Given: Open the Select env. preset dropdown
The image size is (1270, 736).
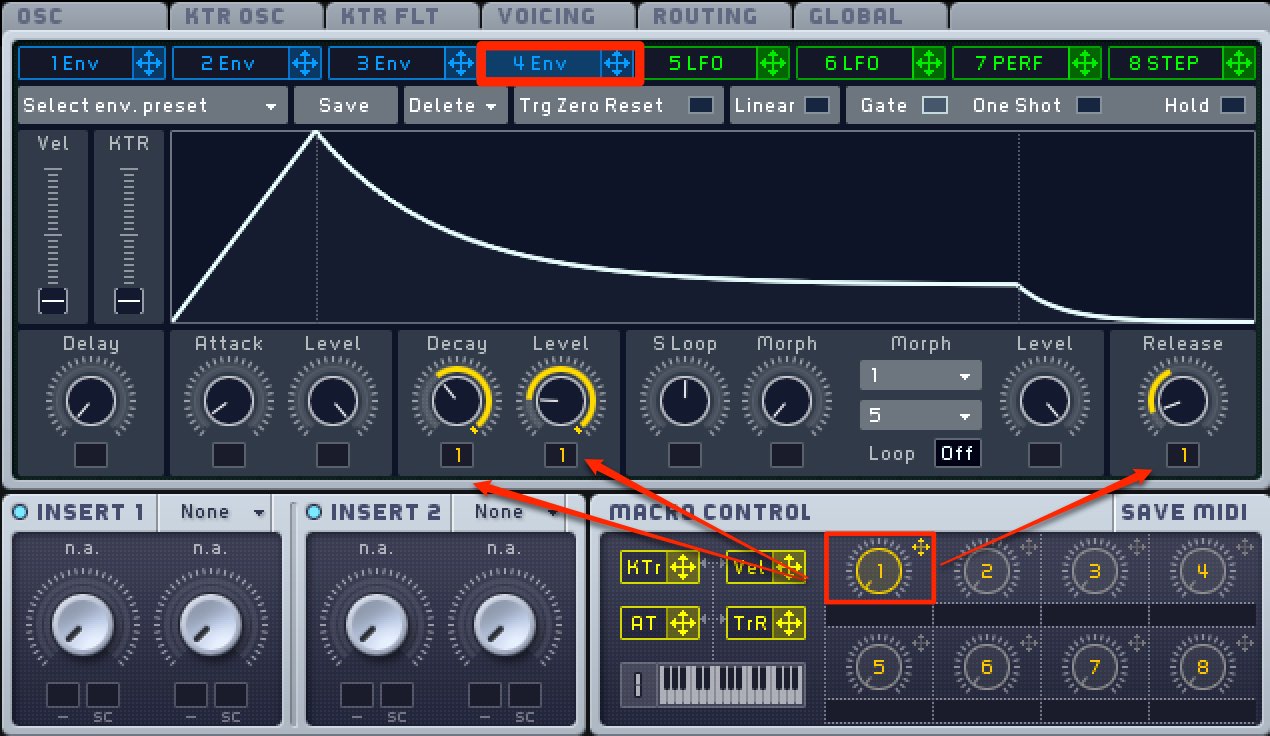Looking at the screenshot, I should pyautogui.click(x=152, y=105).
